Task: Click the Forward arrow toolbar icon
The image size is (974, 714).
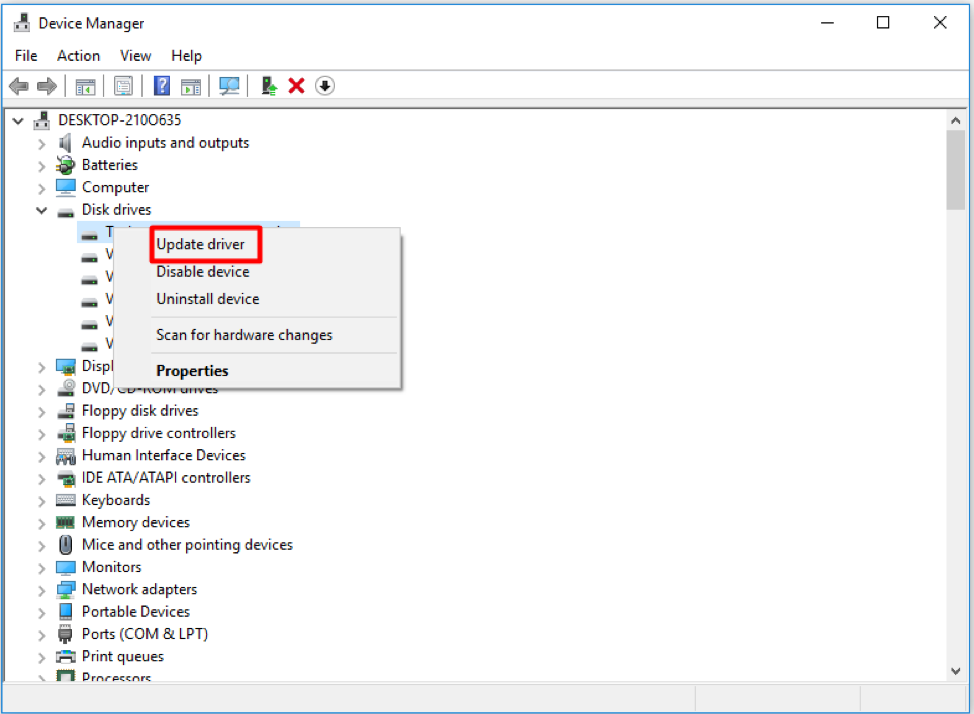Action: tap(47, 86)
